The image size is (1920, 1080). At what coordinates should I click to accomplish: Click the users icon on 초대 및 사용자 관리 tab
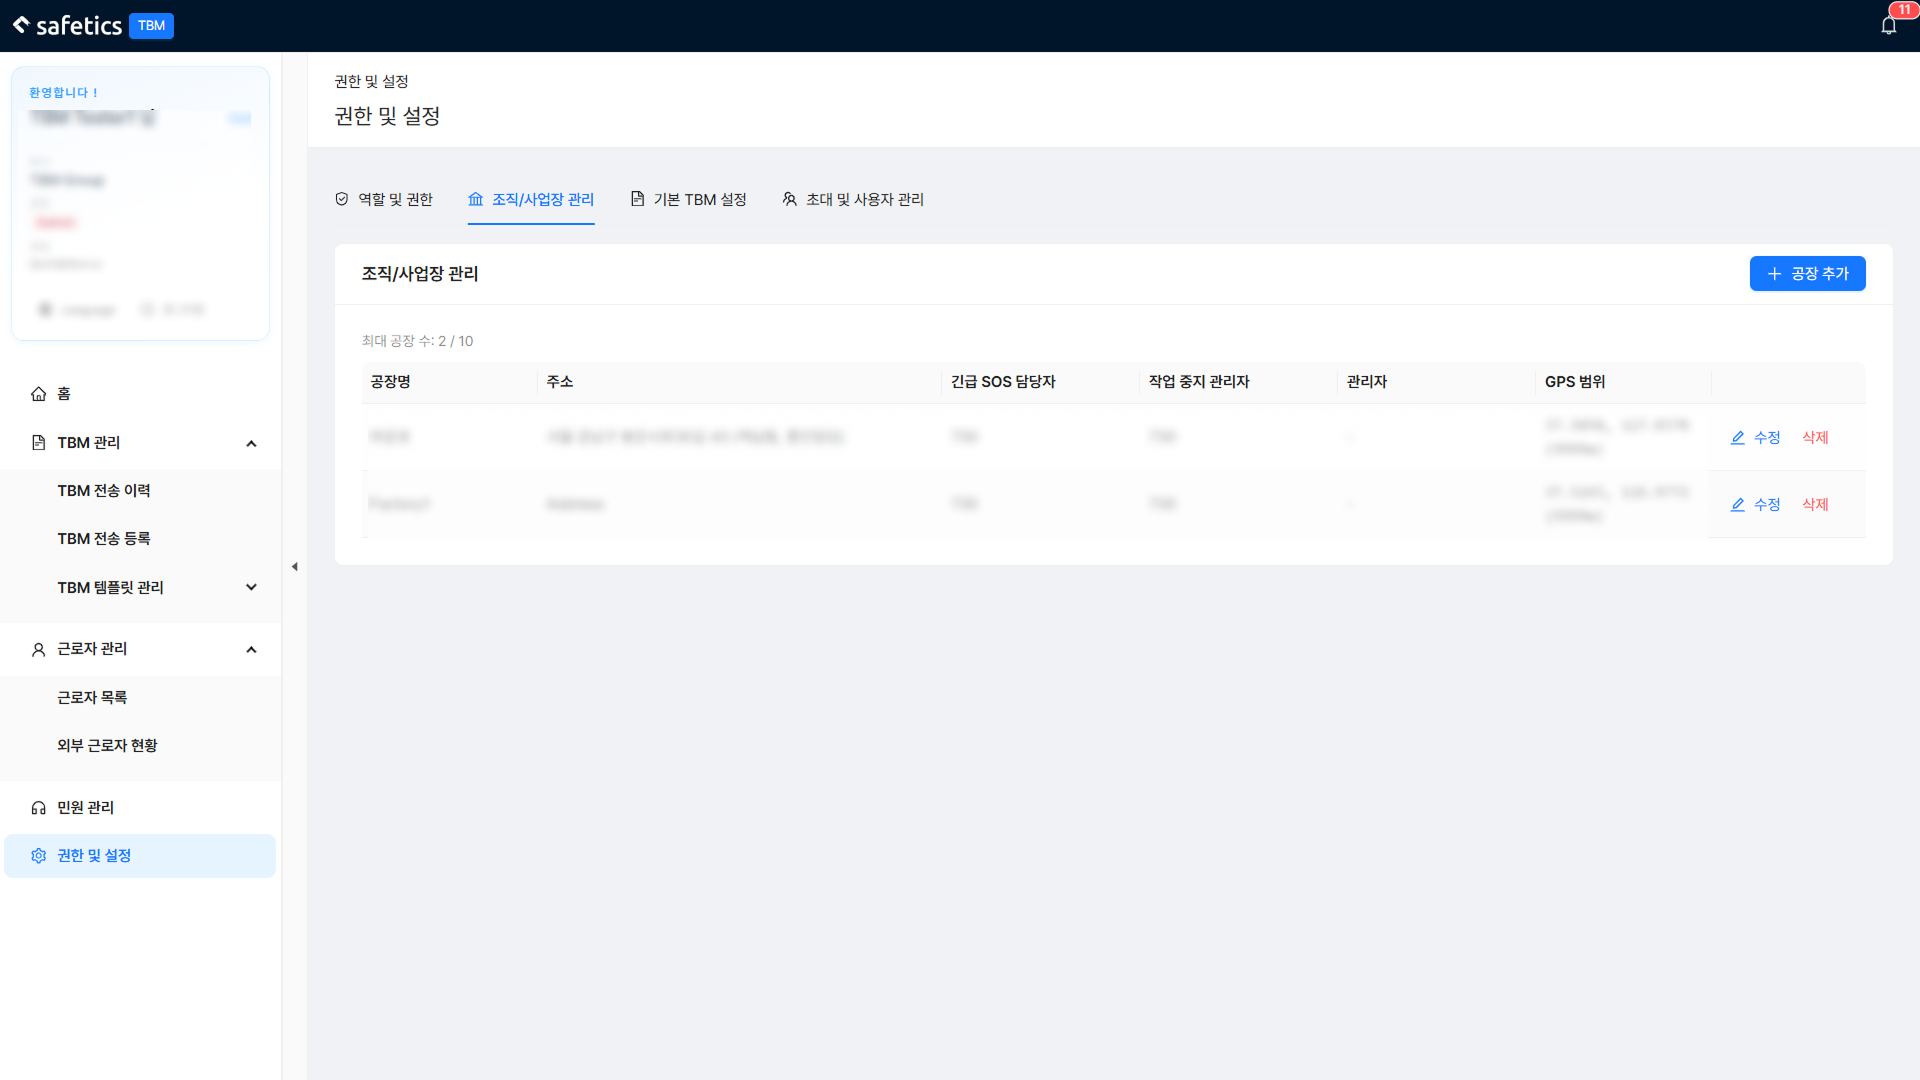pyautogui.click(x=790, y=199)
